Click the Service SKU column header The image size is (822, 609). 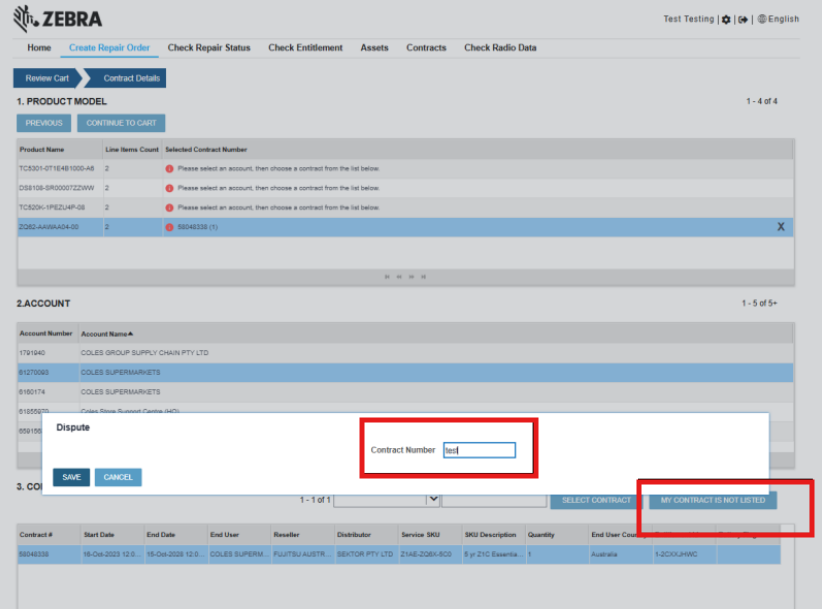(420, 535)
